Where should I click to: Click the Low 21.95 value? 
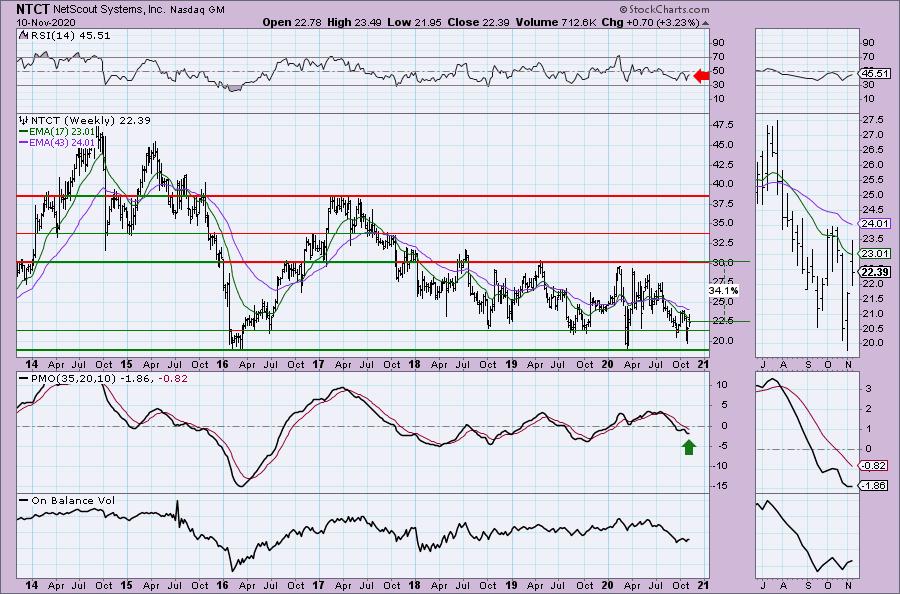[x=413, y=22]
